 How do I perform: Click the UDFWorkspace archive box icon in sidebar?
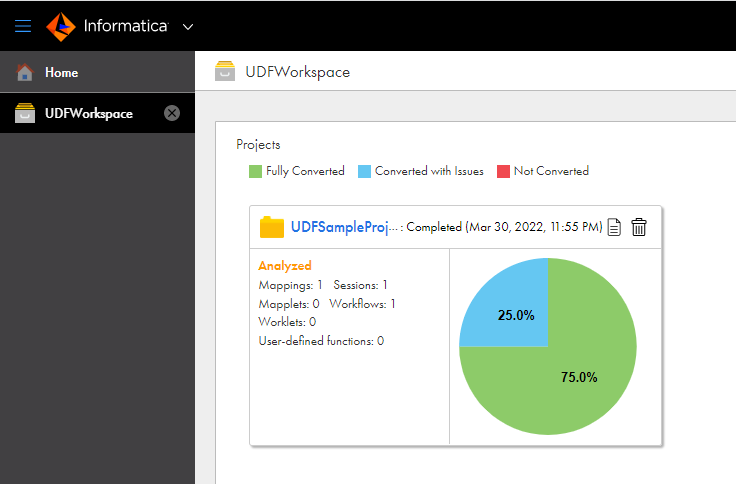coord(25,113)
